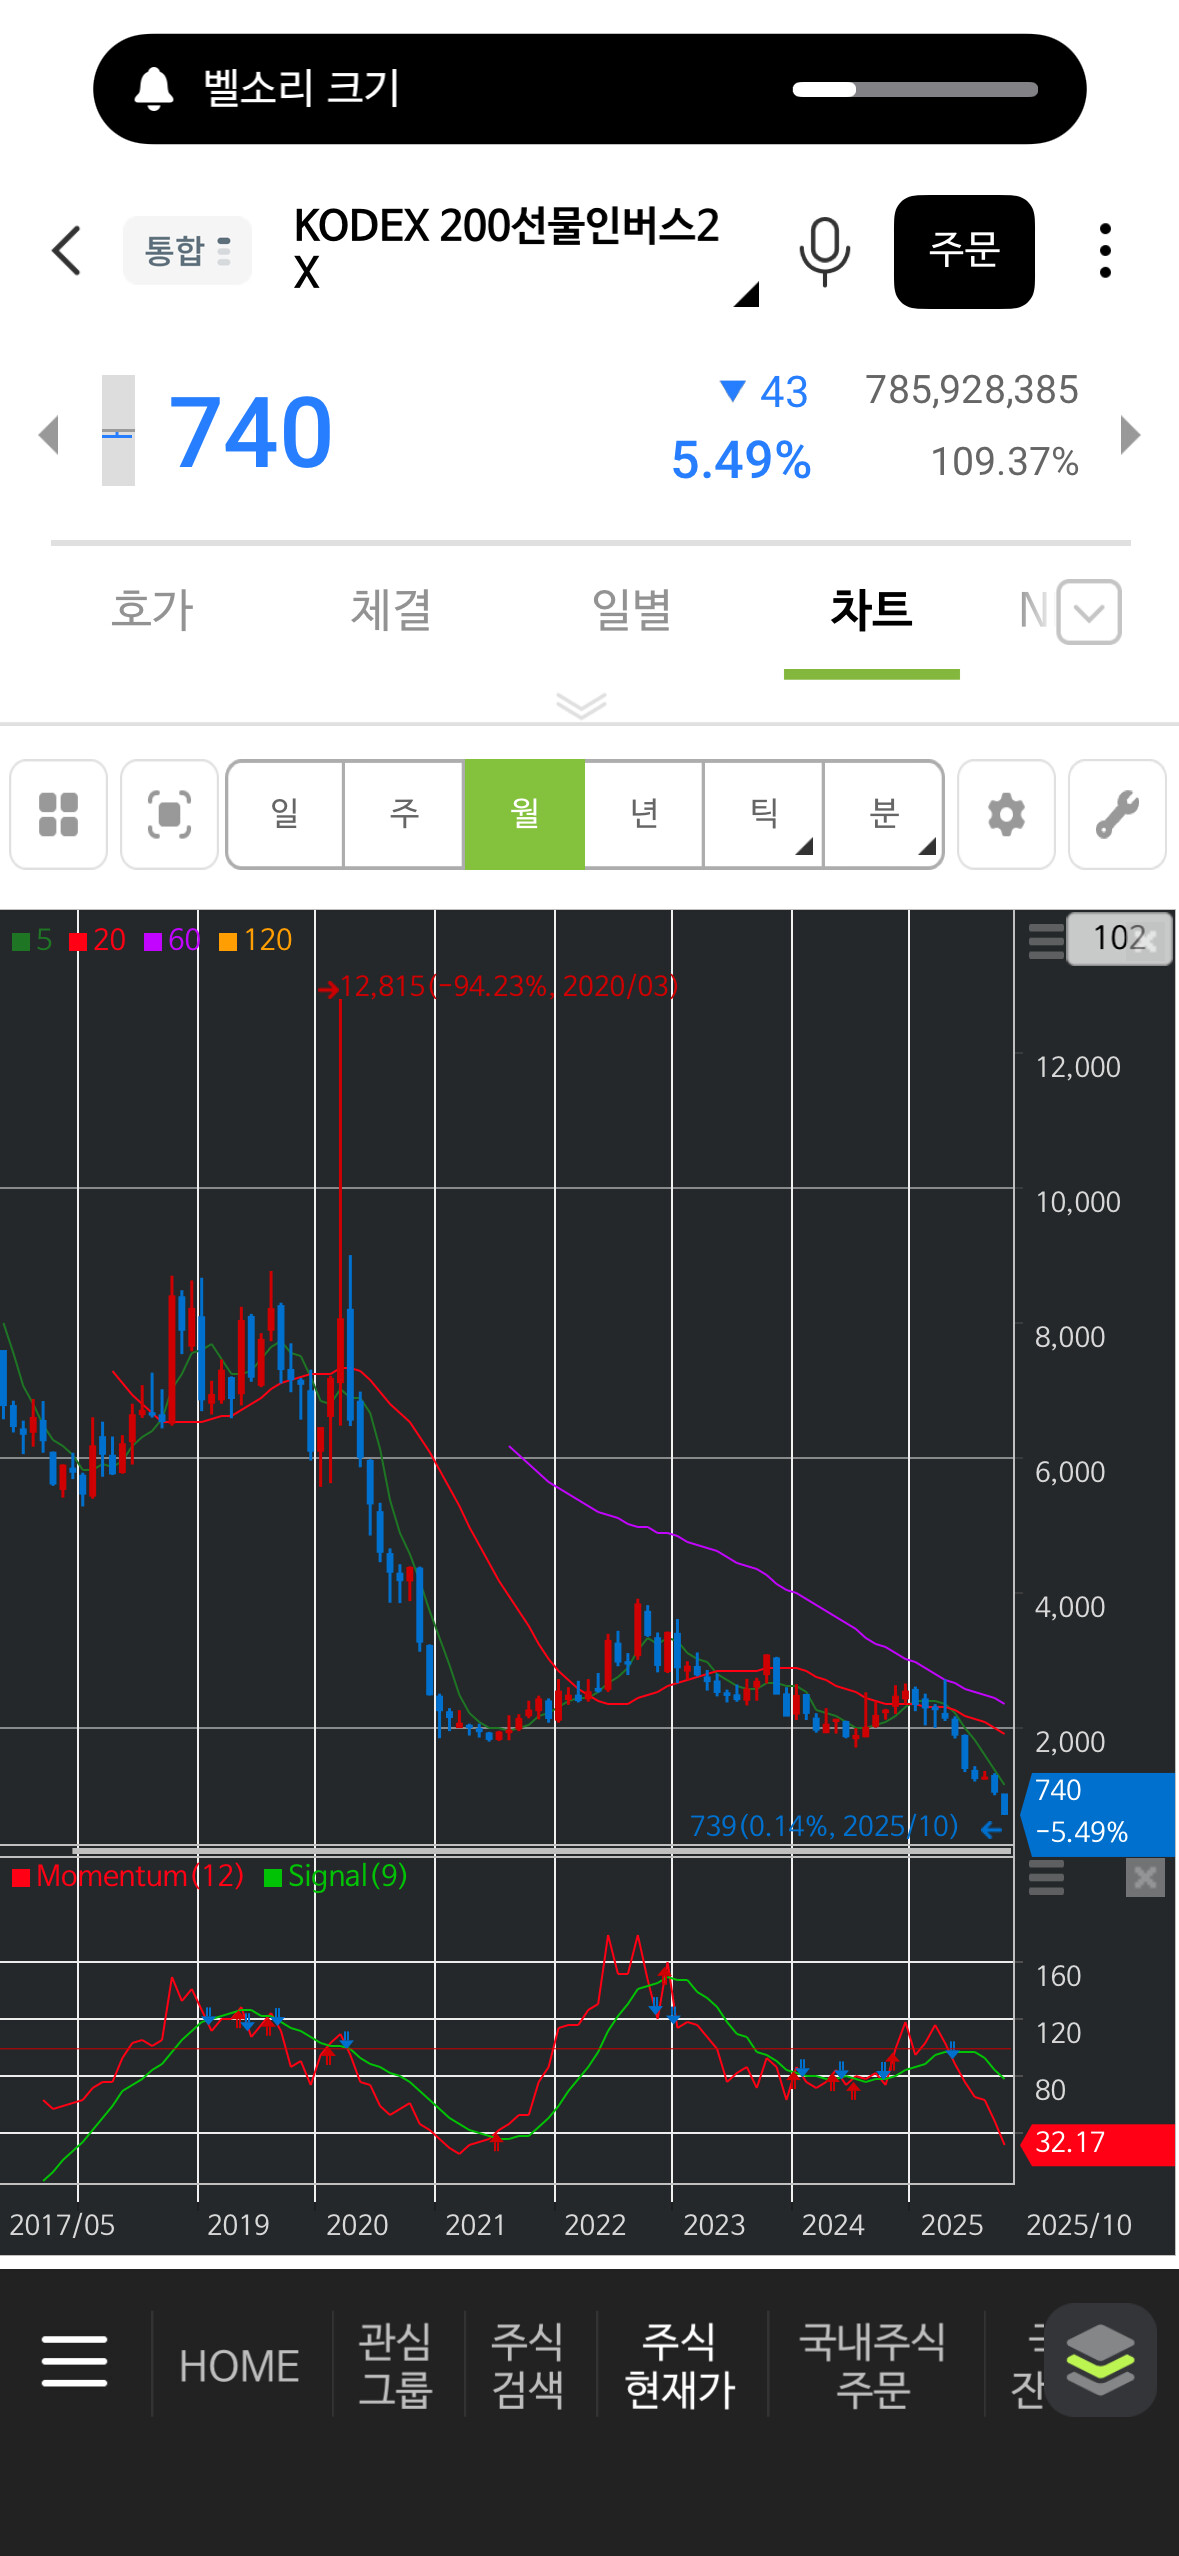Tap the bell ringer volume icon

(x=154, y=89)
